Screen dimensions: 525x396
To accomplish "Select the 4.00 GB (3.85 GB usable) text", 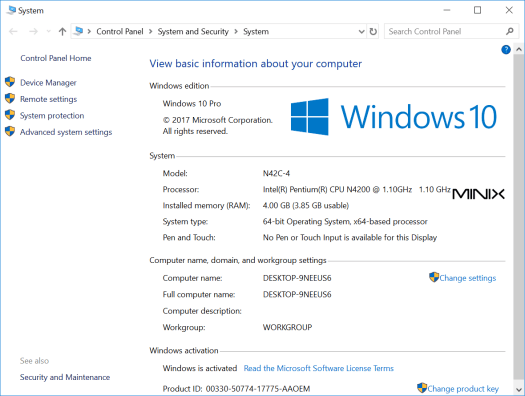I will pyautogui.click(x=306, y=205).
